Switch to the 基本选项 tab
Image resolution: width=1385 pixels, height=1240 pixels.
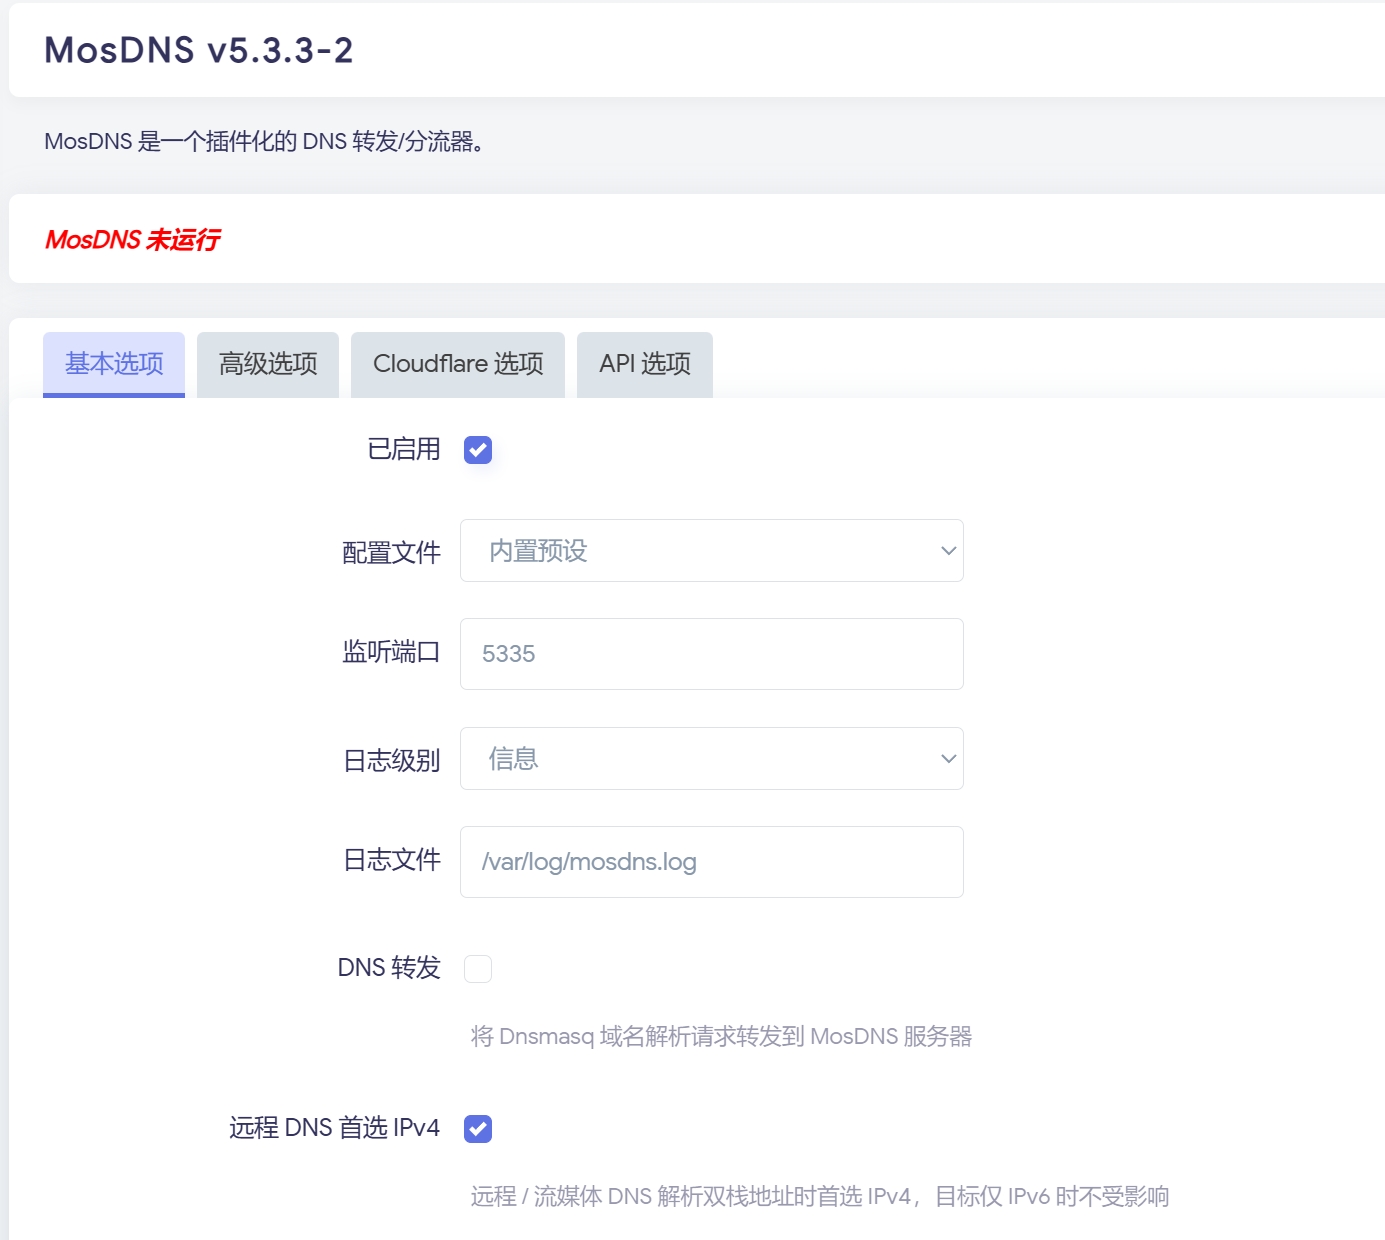(x=114, y=364)
